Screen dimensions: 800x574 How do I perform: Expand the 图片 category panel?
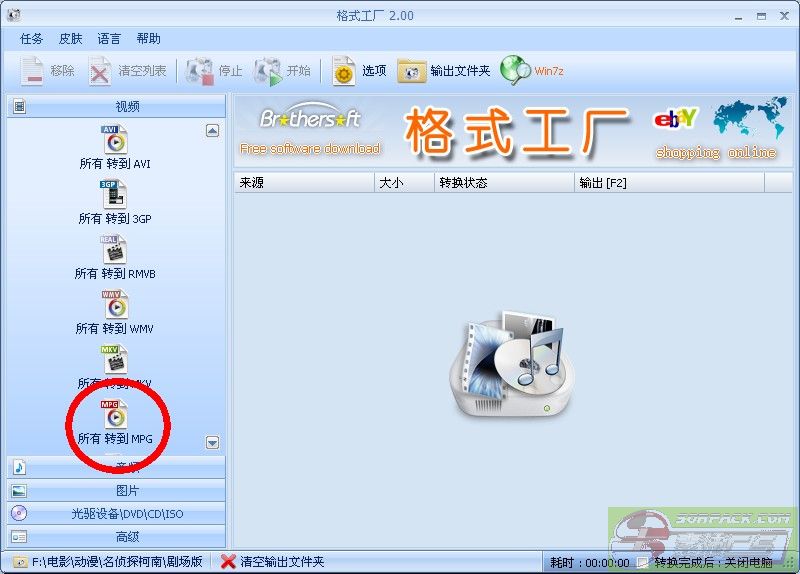(127, 491)
